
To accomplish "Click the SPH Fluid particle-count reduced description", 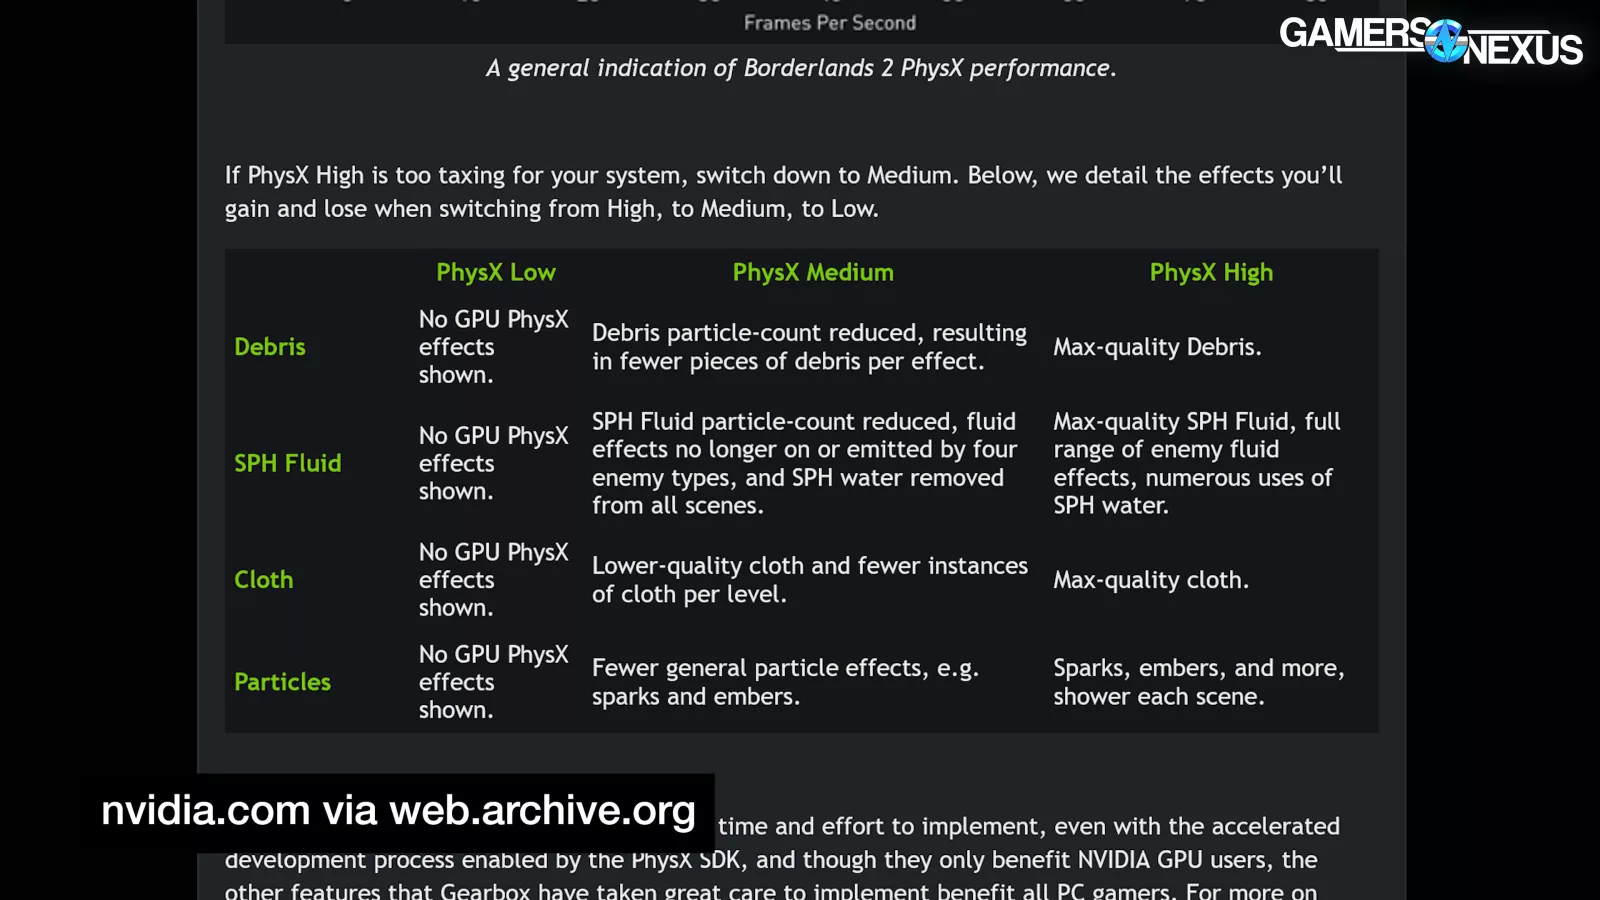I will coord(804,463).
